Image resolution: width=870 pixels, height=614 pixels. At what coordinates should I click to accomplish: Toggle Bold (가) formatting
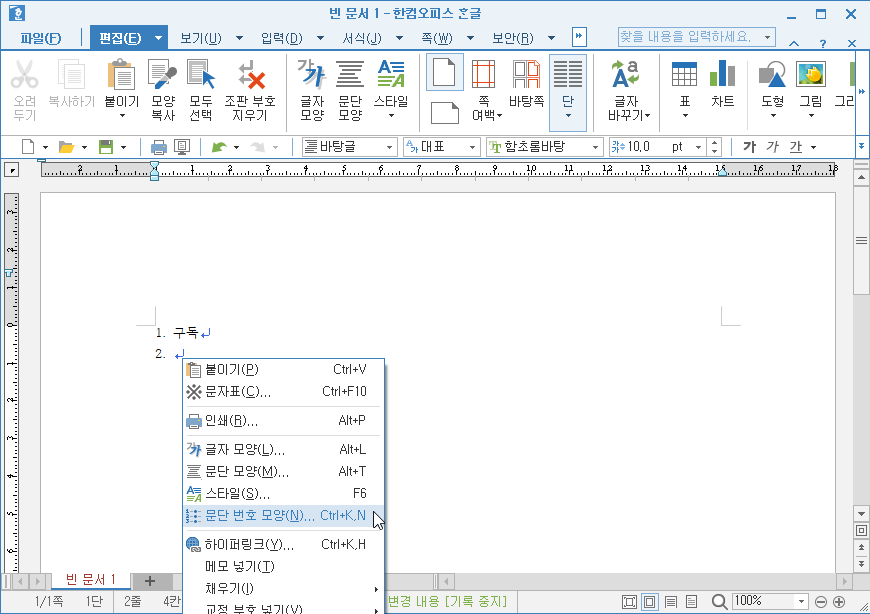(749, 147)
